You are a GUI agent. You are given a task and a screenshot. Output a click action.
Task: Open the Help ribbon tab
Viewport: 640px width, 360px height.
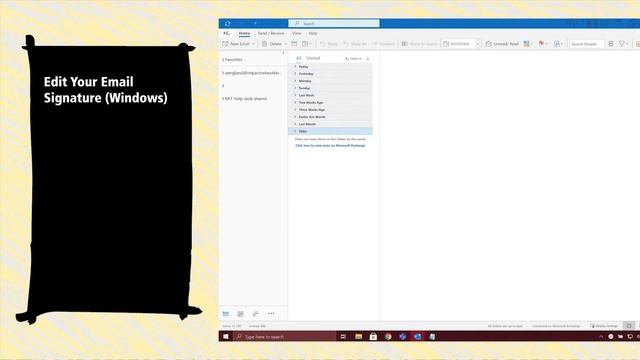click(x=313, y=33)
